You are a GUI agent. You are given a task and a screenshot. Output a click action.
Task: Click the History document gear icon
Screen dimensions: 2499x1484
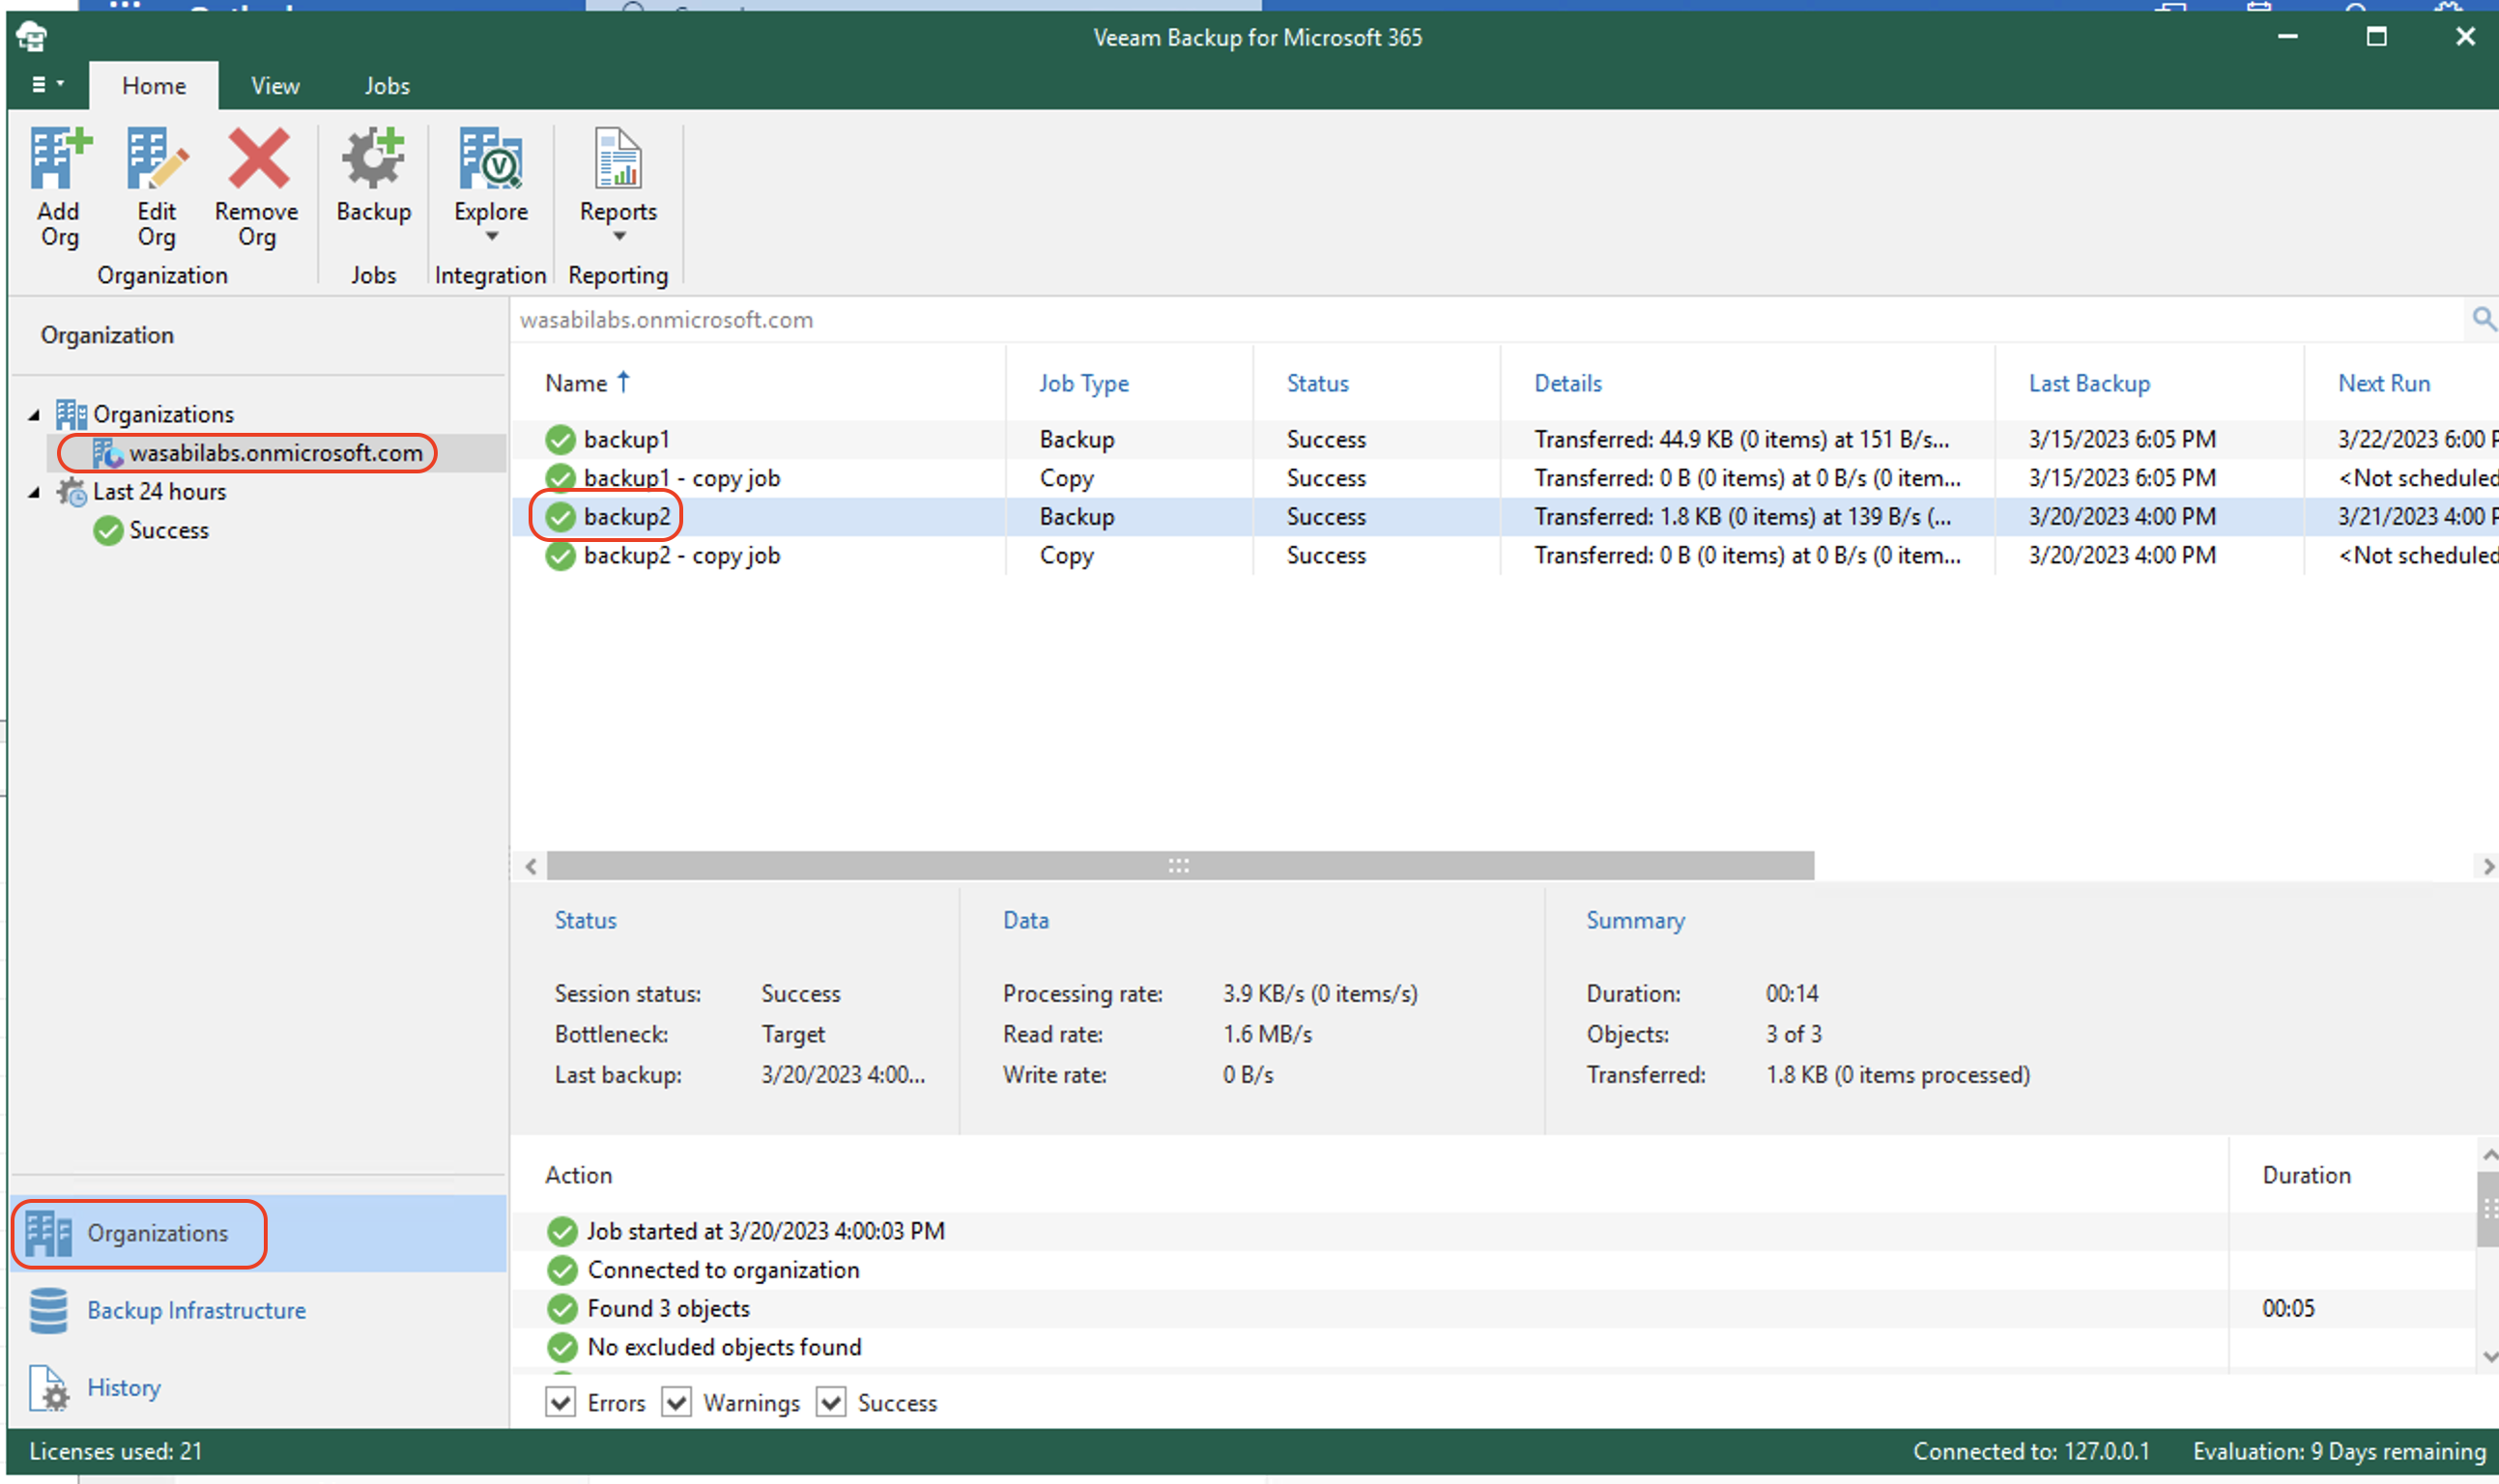coord(48,1388)
